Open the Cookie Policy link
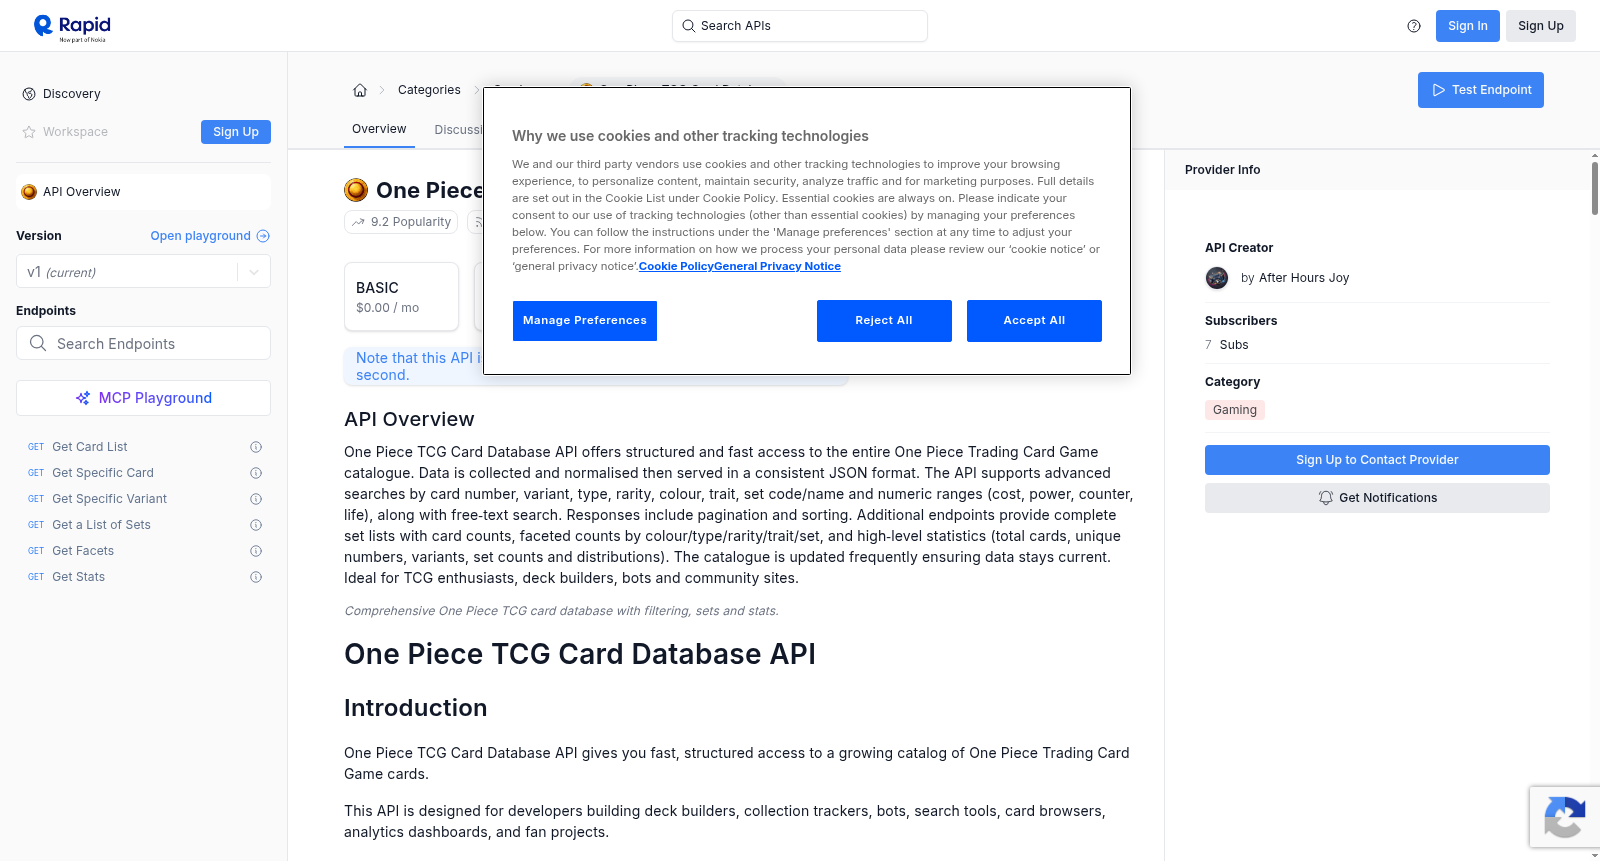 (x=676, y=266)
